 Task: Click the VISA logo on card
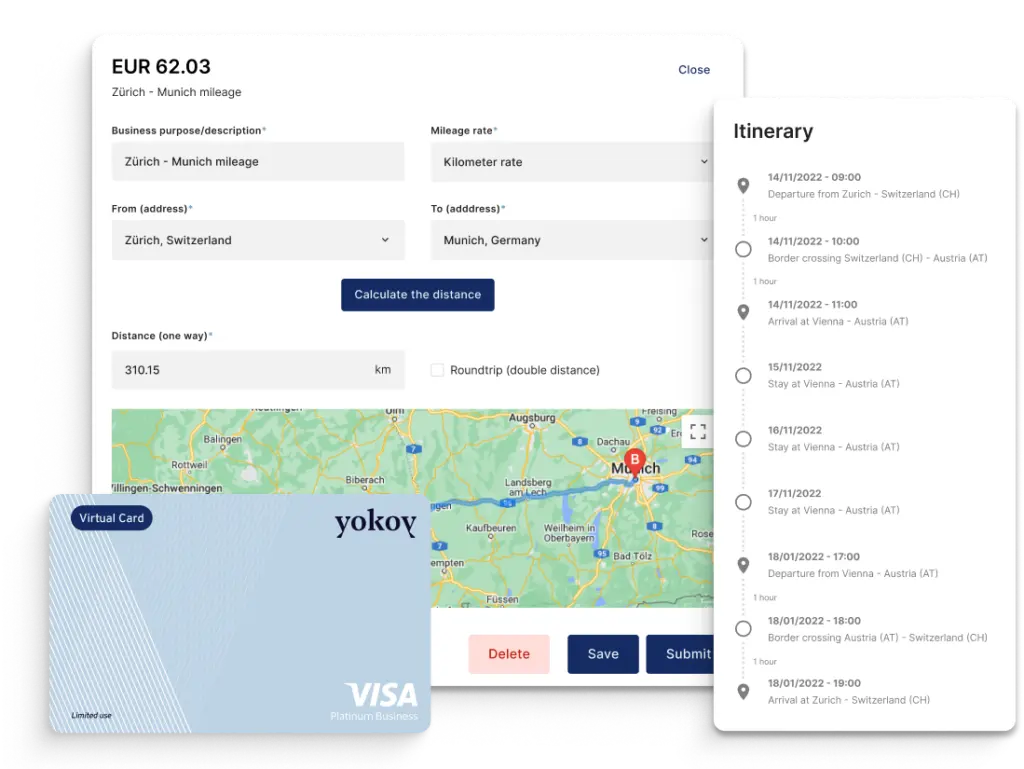pyautogui.click(x=381, y=695)
